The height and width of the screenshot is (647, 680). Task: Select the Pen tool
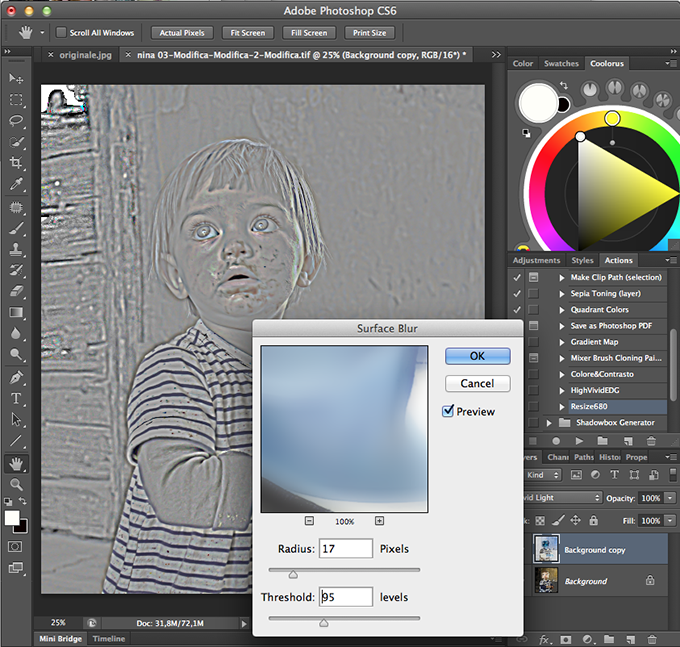(x=16, y=378)
